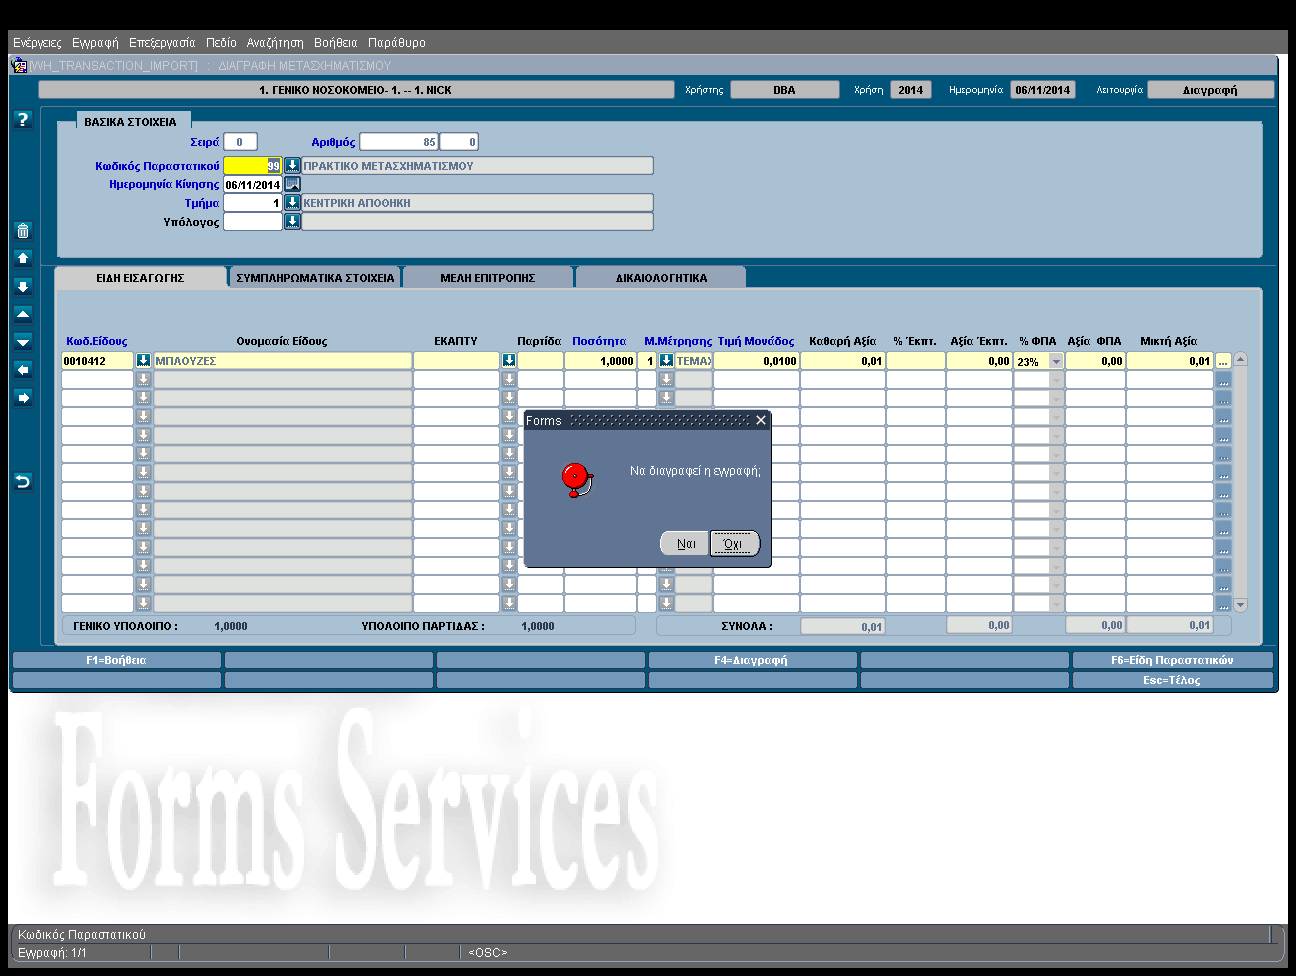Open the Επεξεργασία menu
The width and height of the screenshot is (1296, 976).
coord(162,43)
